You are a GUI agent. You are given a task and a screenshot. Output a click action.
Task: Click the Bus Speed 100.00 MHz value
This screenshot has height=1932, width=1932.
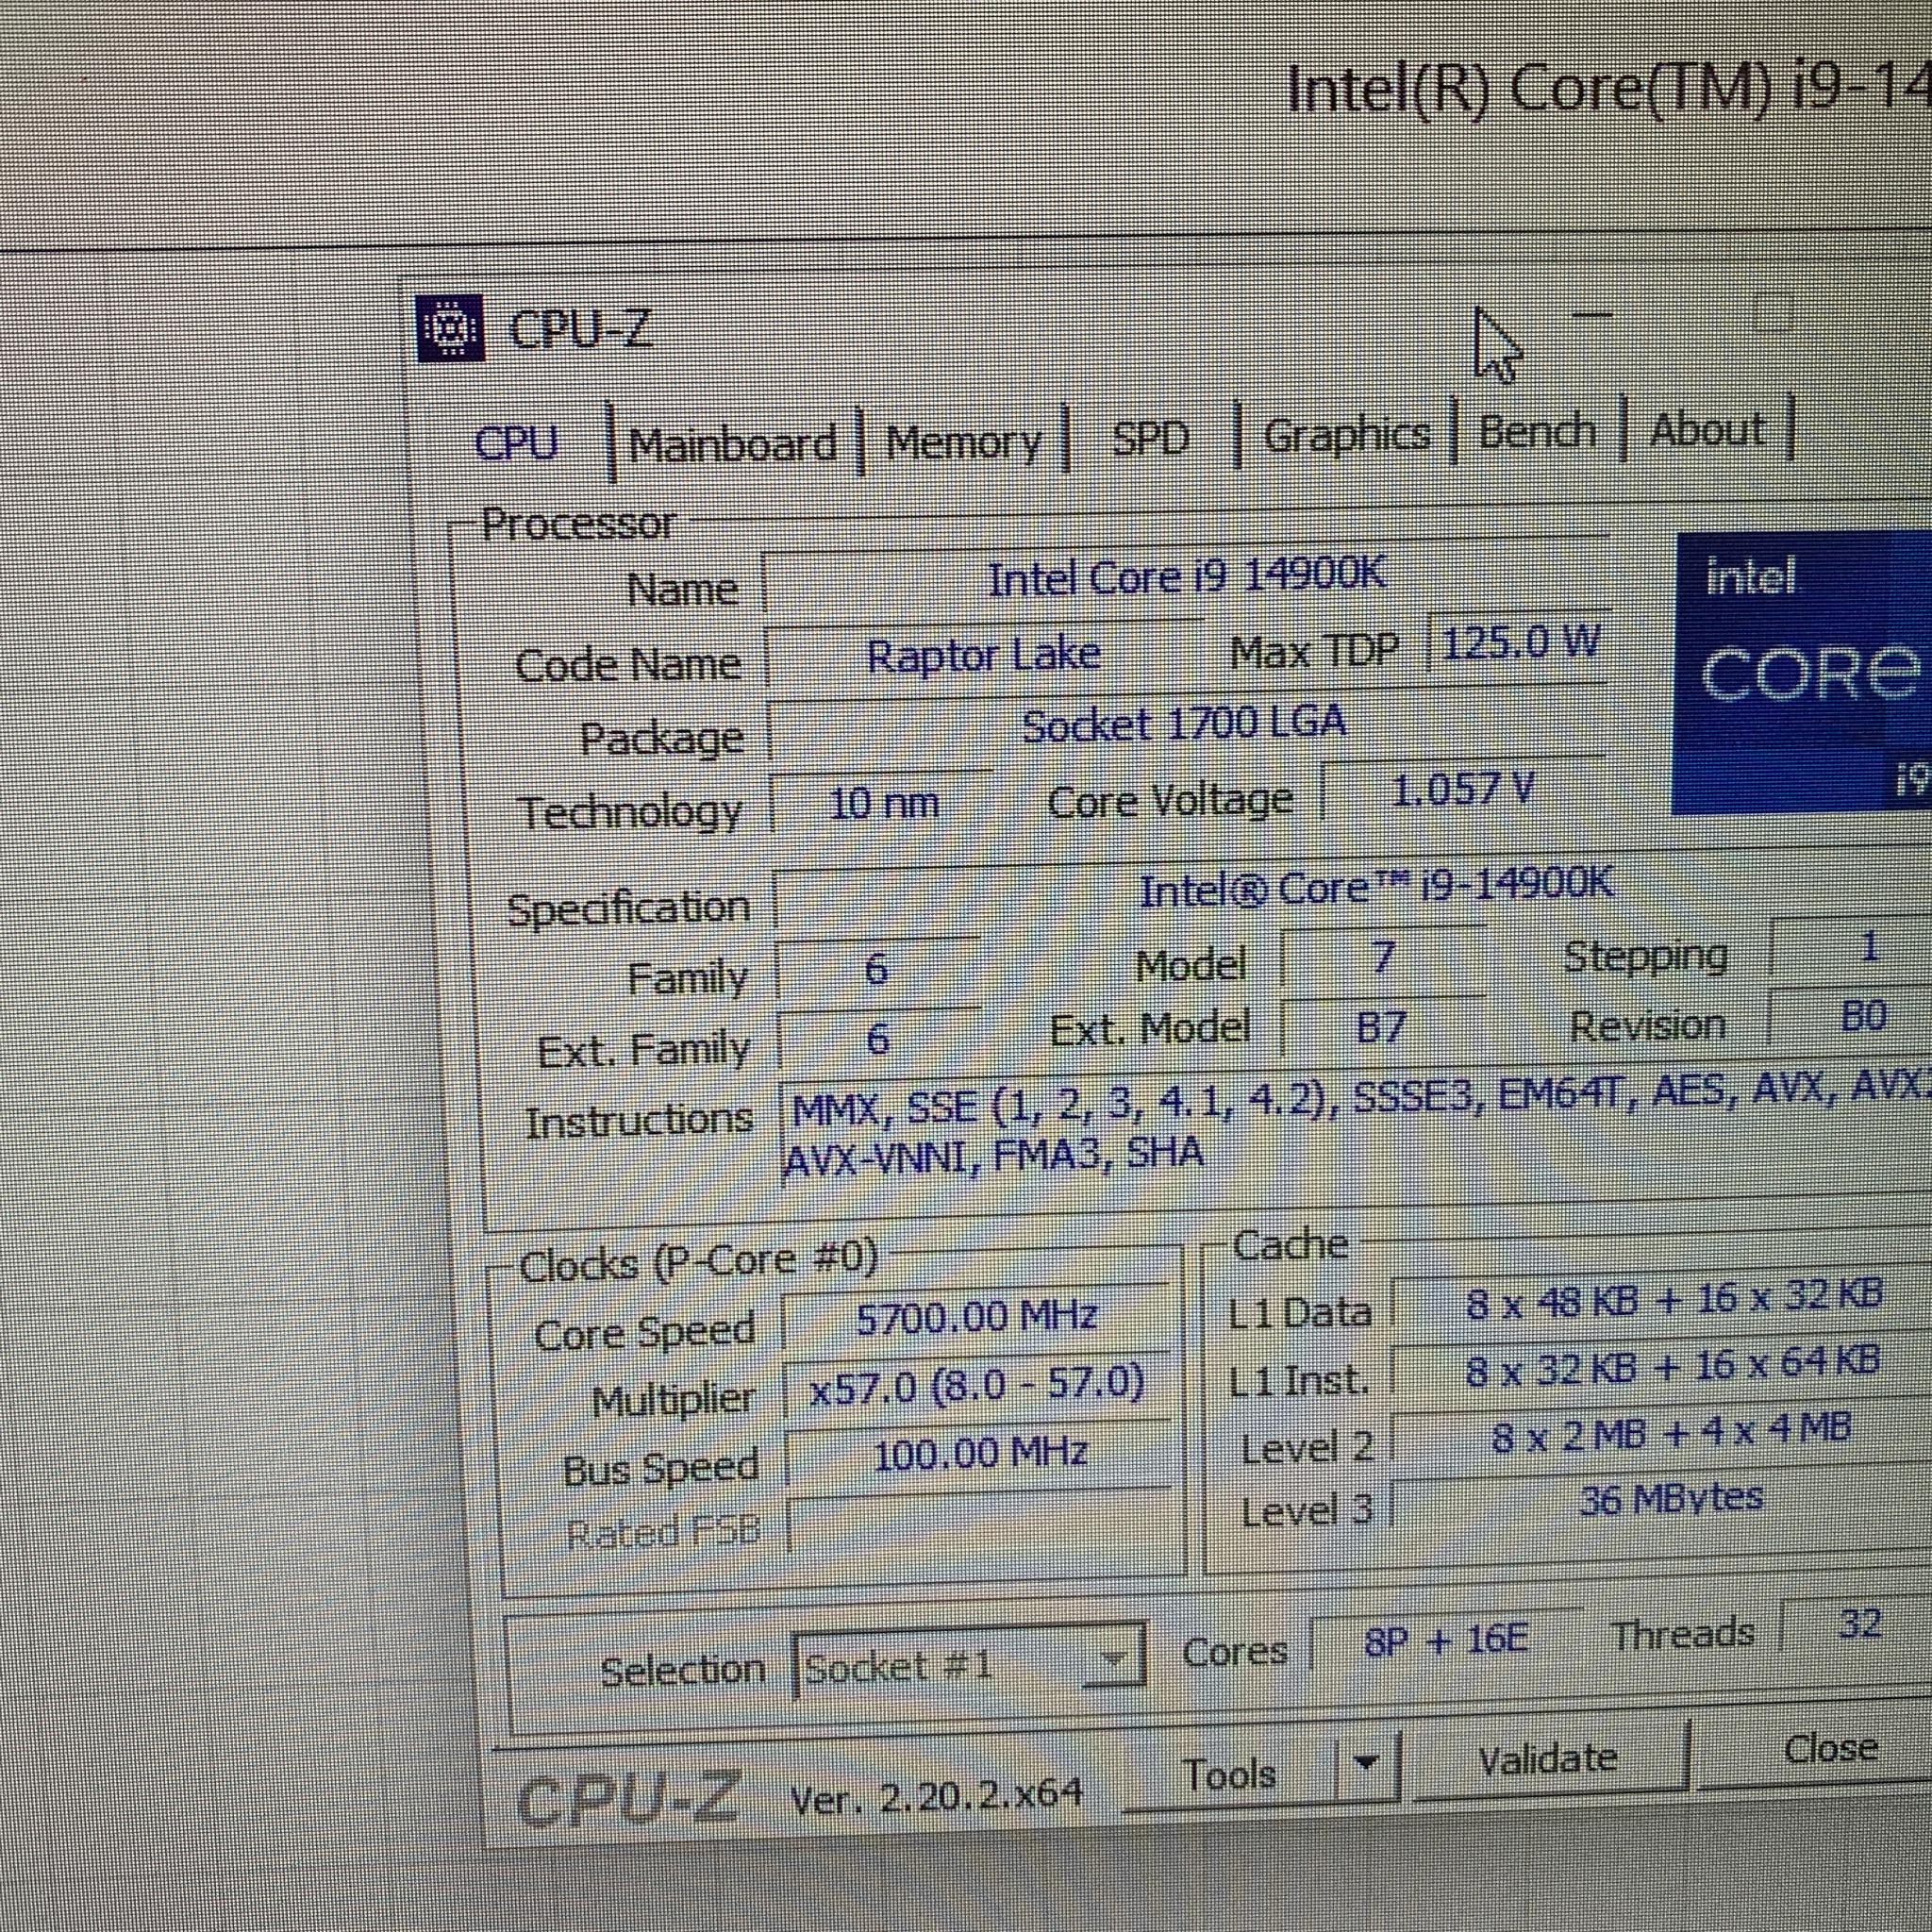click(979, 1453)
